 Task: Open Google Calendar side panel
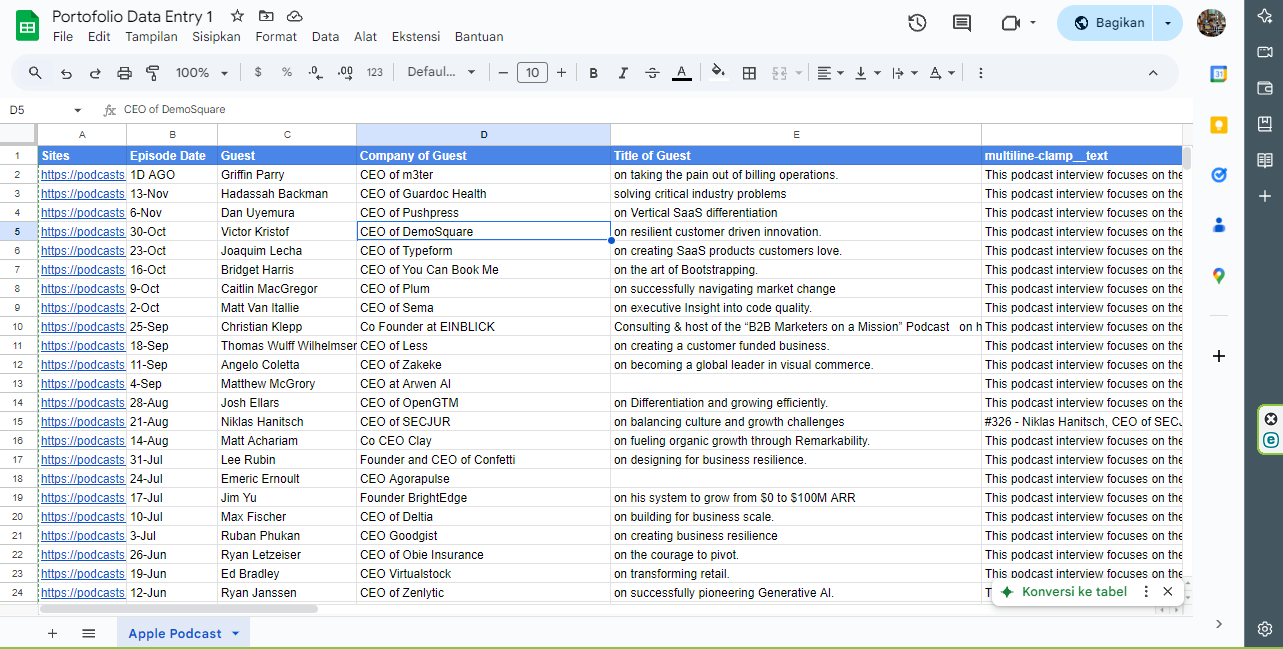1219,74
